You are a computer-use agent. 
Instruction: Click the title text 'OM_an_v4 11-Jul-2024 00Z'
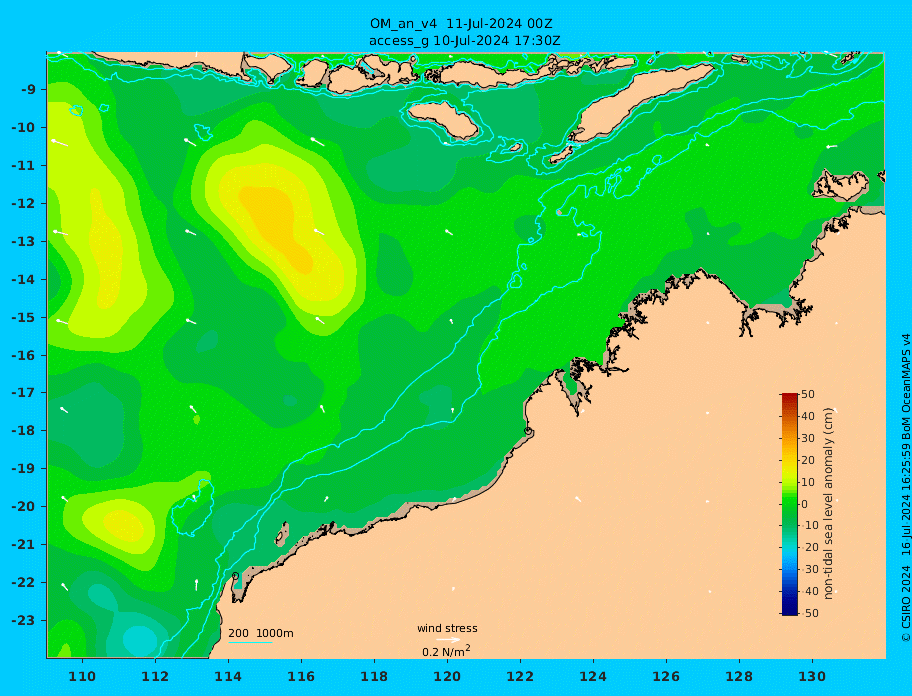pos(461,24)
